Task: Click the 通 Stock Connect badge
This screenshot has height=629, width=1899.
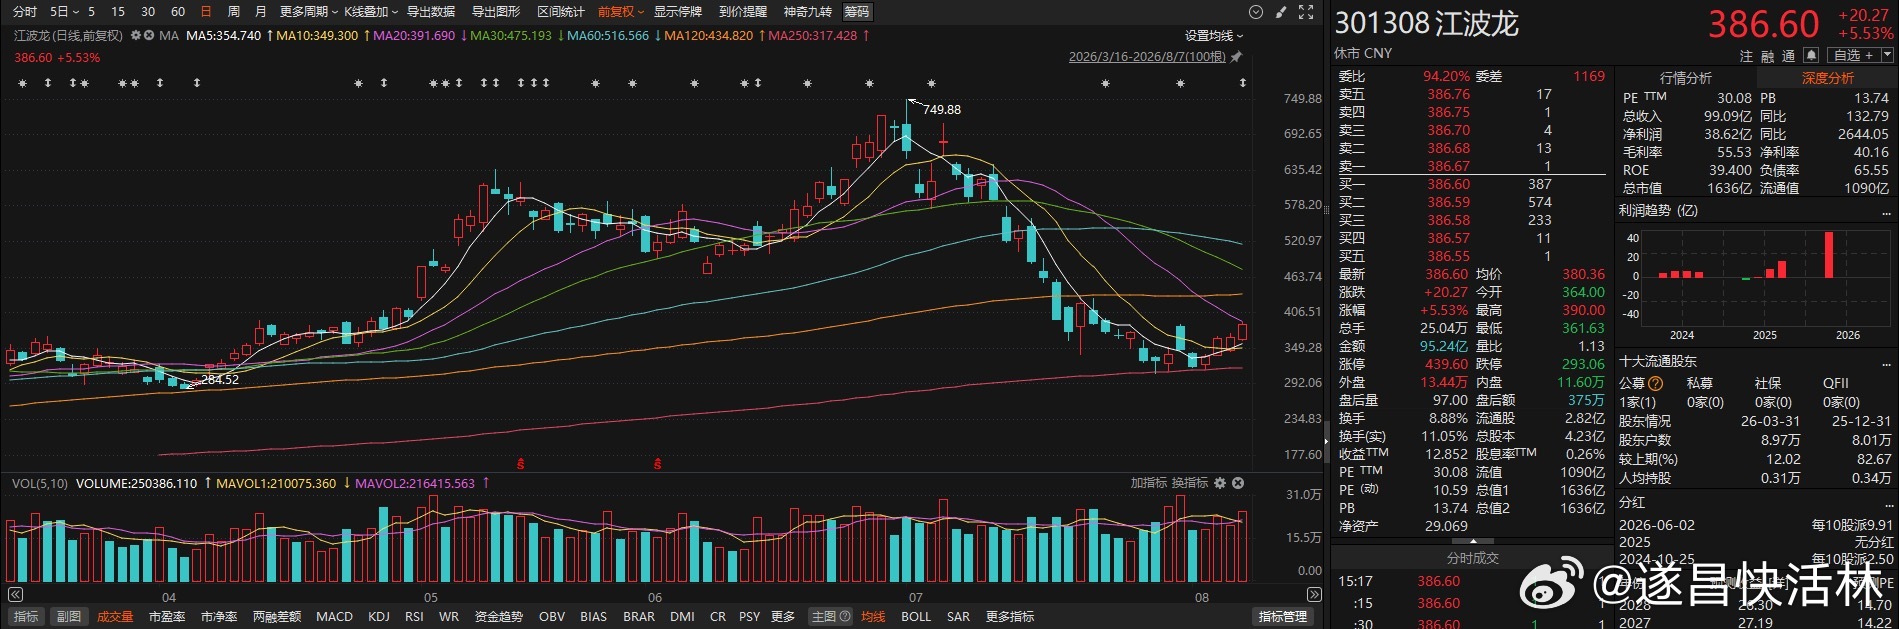Action: 1788,56
